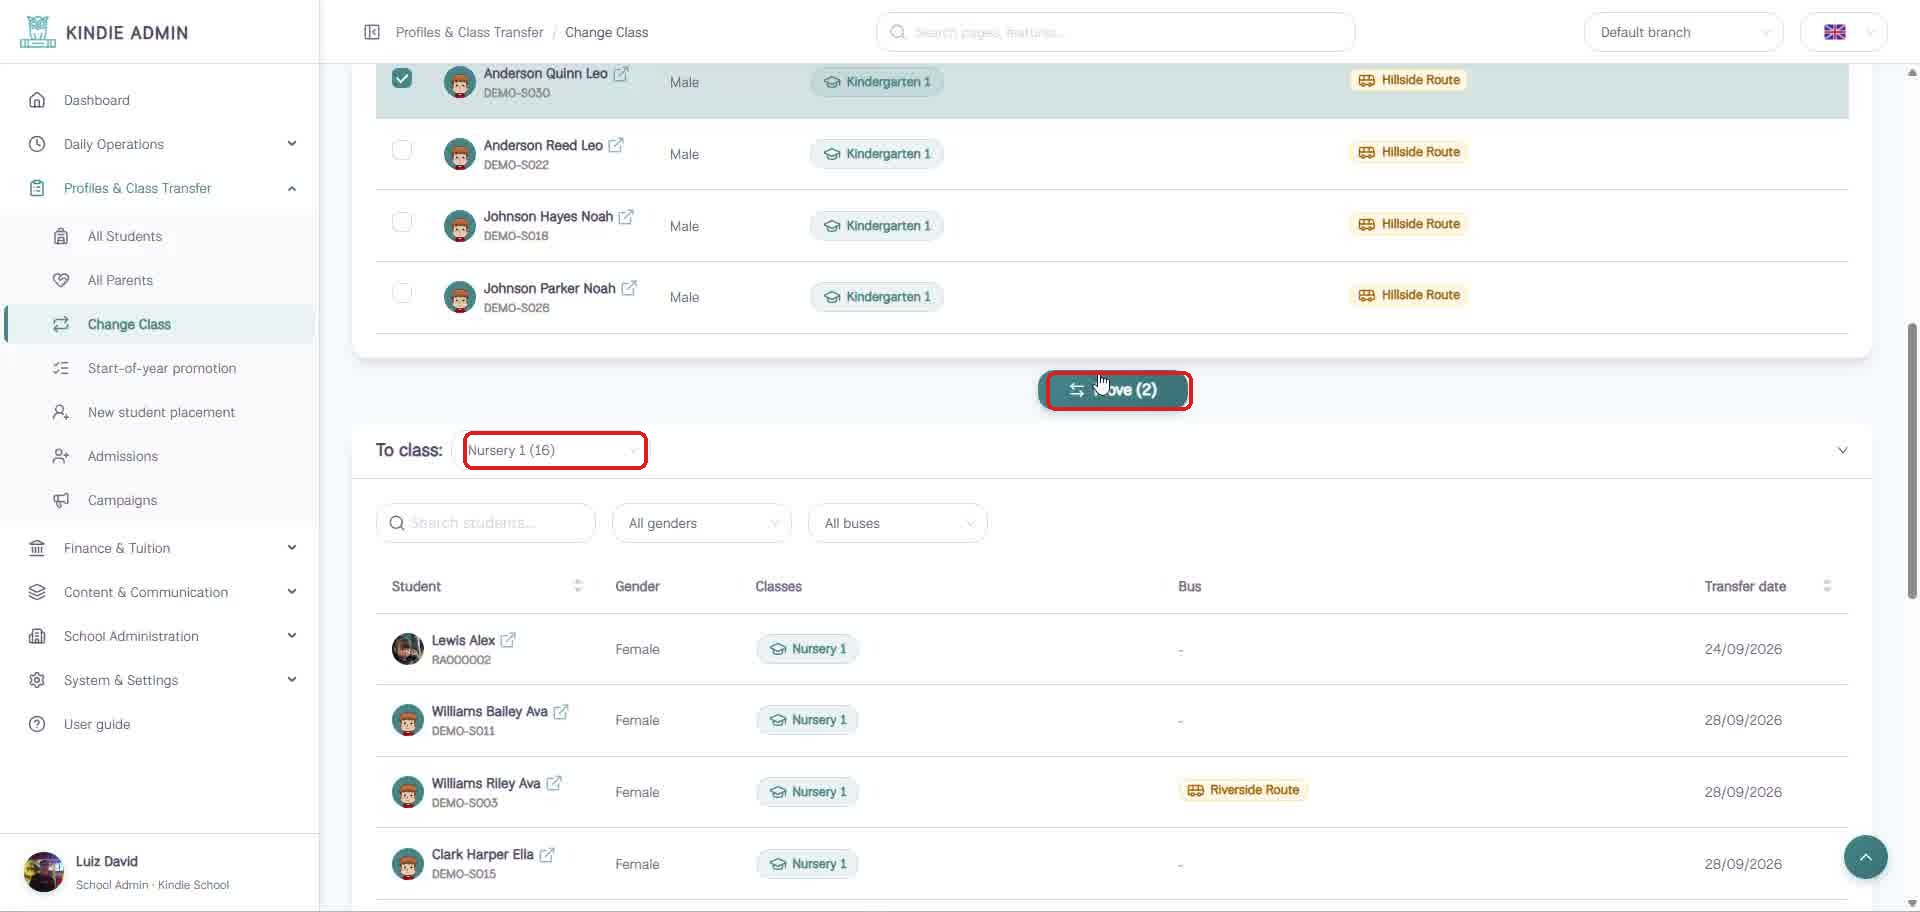Open external link icon for Williams Riley Ava

pos(554,783)
